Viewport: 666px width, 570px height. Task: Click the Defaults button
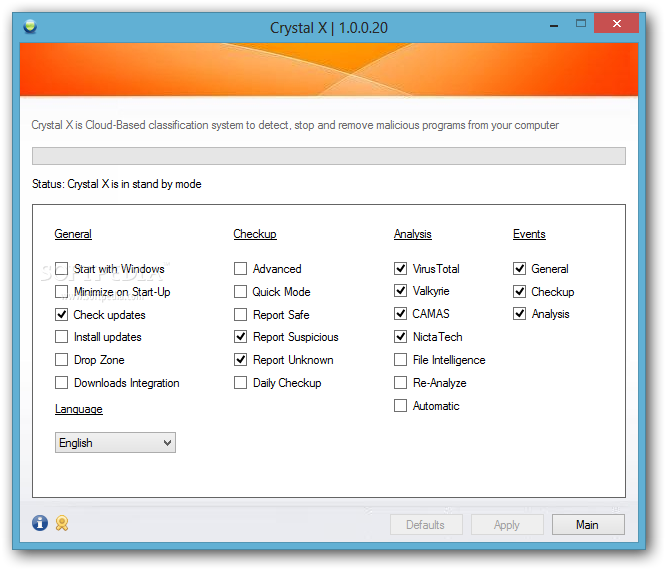click(426, 525)
